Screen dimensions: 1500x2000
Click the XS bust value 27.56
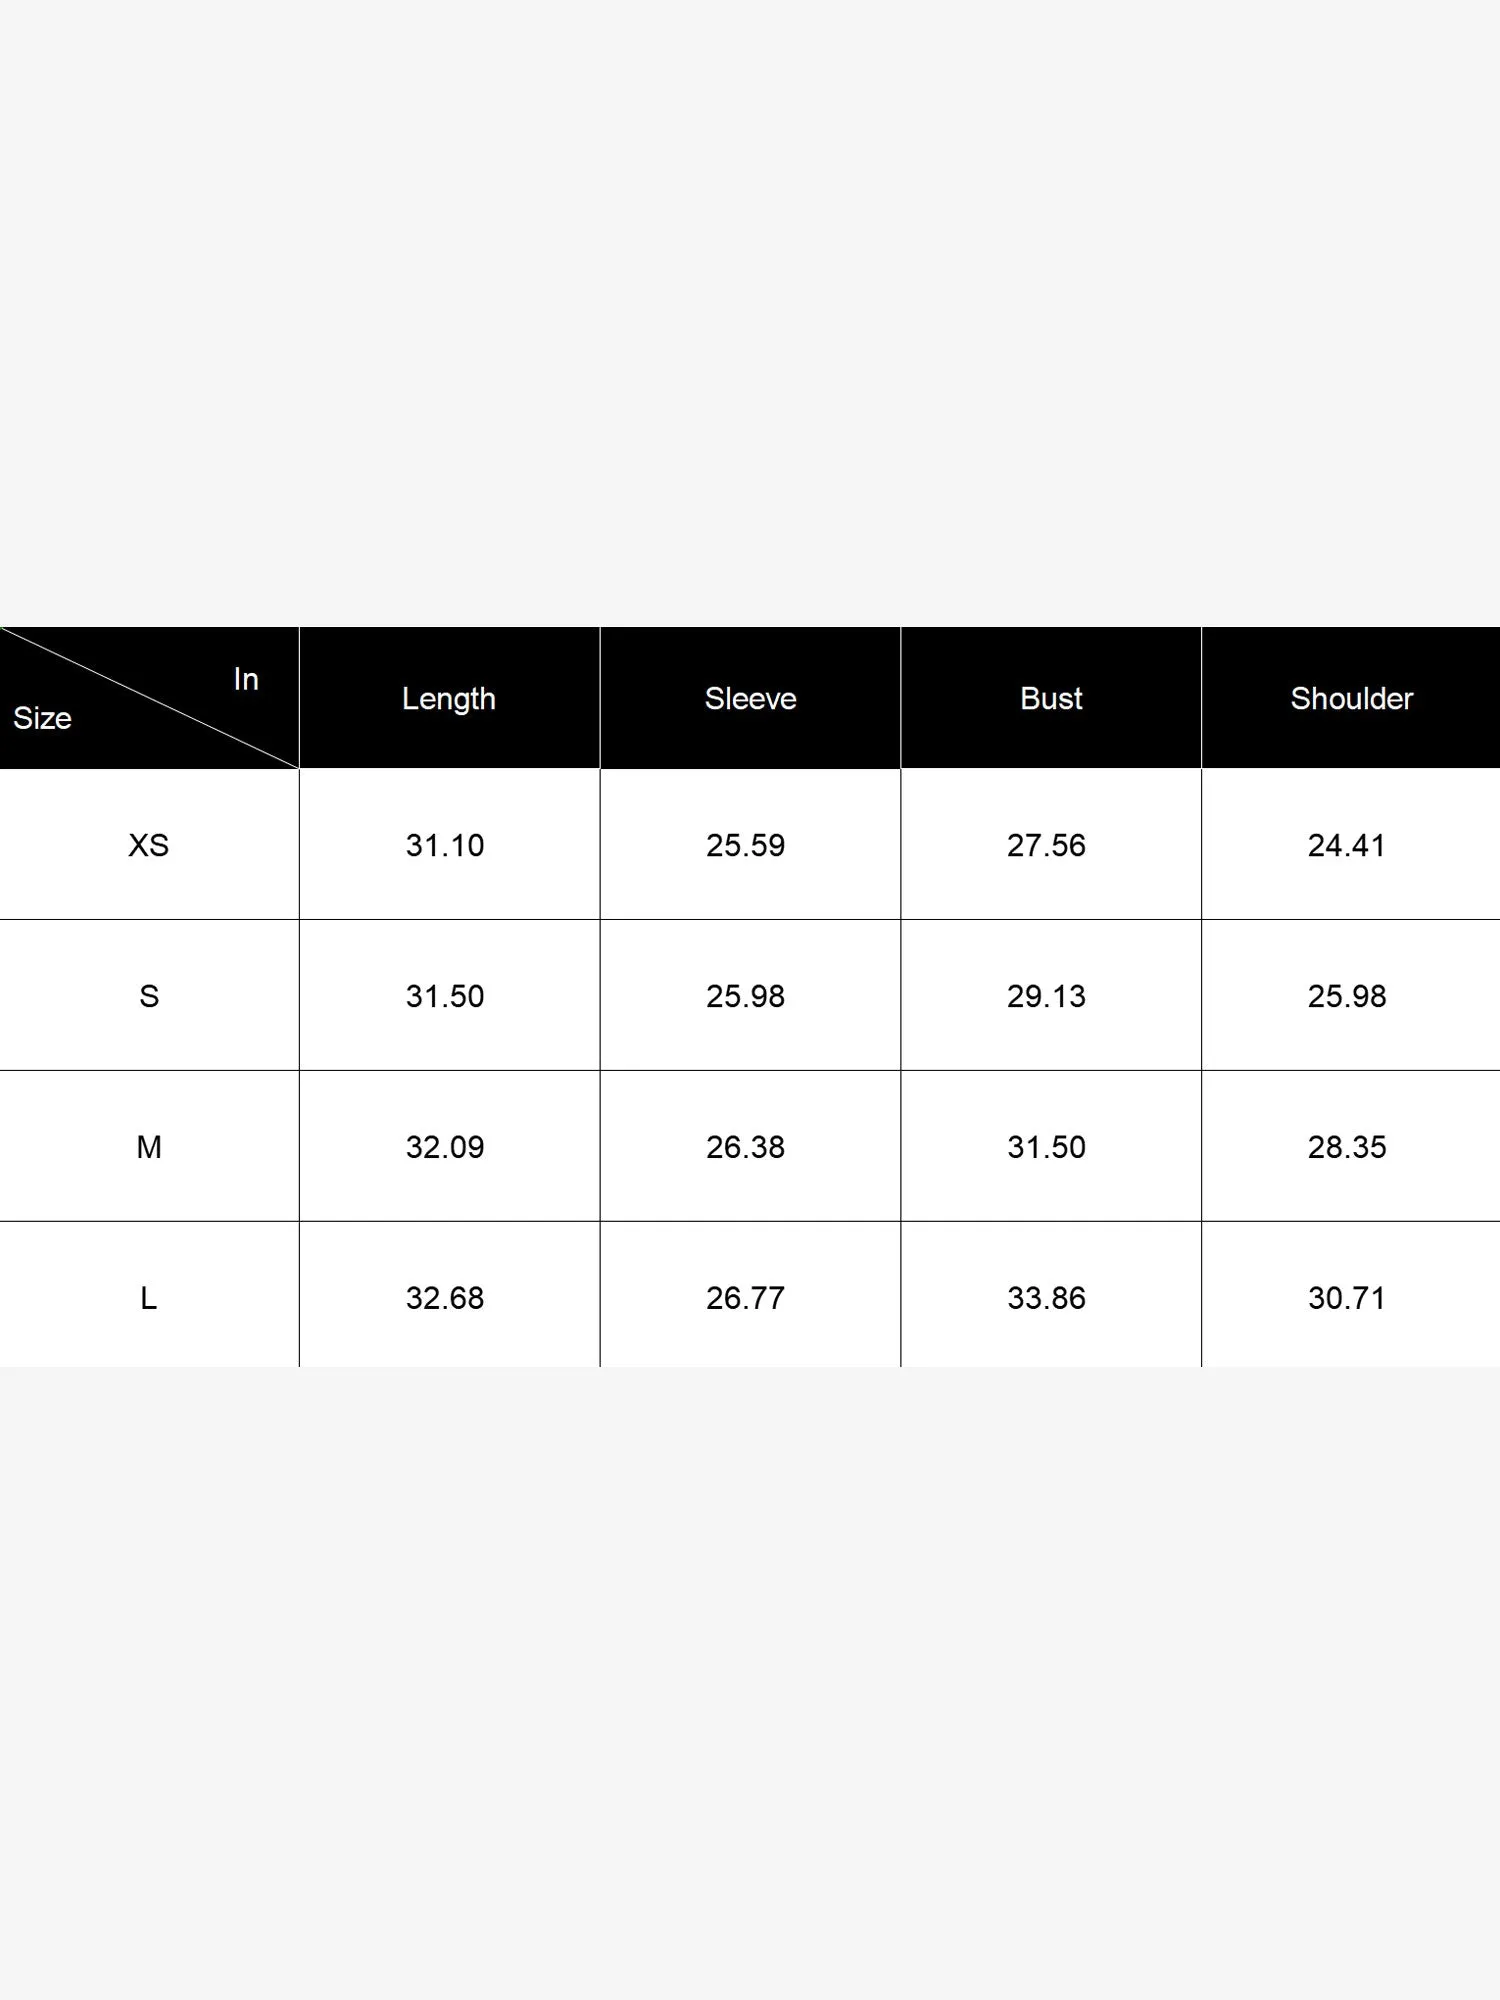click(1046, 845)
